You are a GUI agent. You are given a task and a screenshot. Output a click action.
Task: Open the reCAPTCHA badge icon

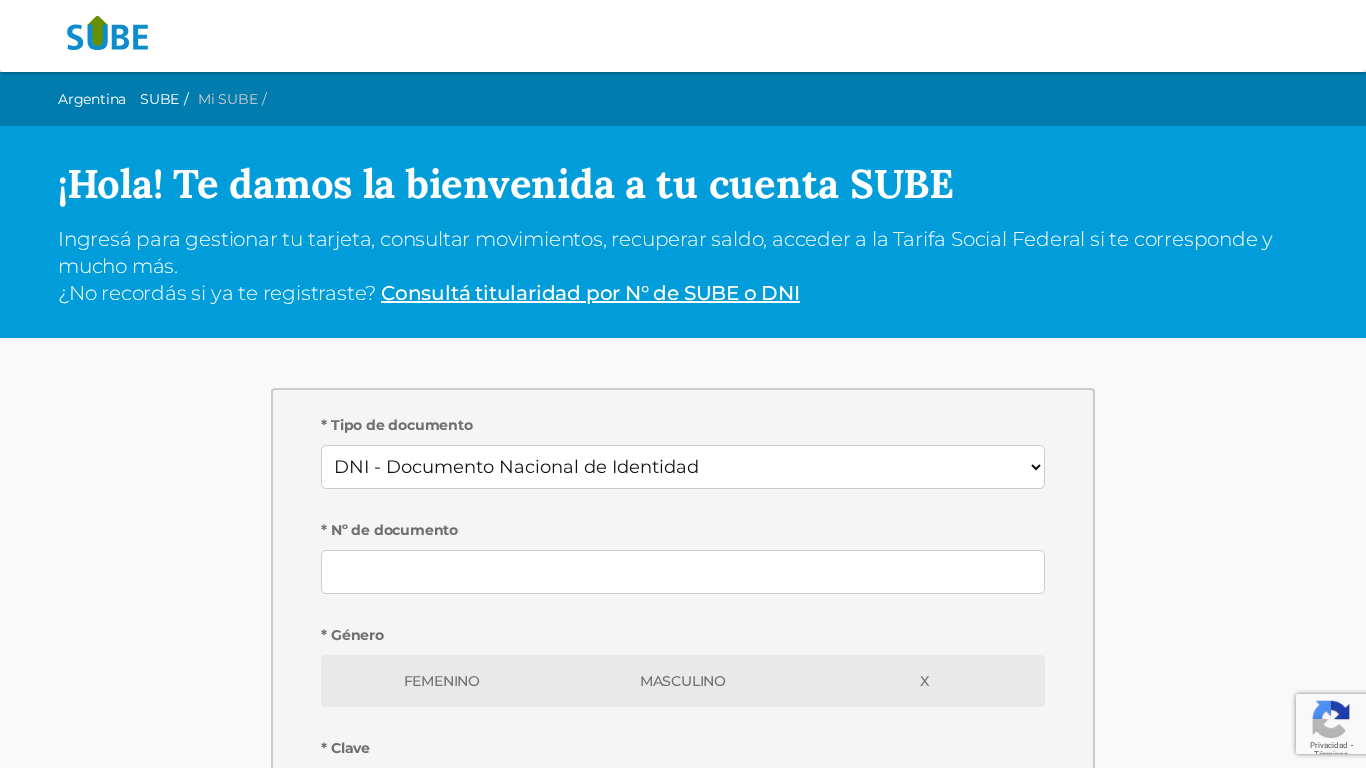1330,720
